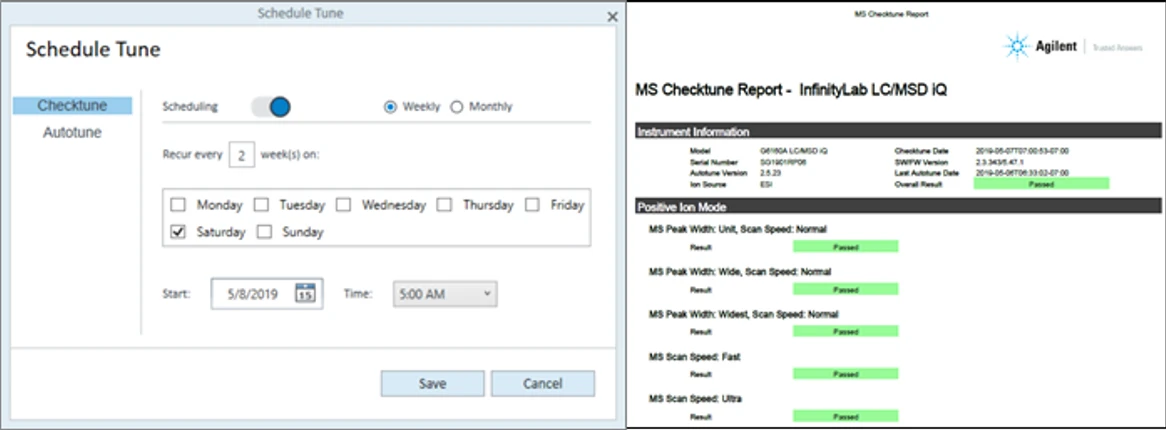Screen dimensions: 1166x430
Task: Check the Wednesday checkbox
Action: click(x=343, y=205)
